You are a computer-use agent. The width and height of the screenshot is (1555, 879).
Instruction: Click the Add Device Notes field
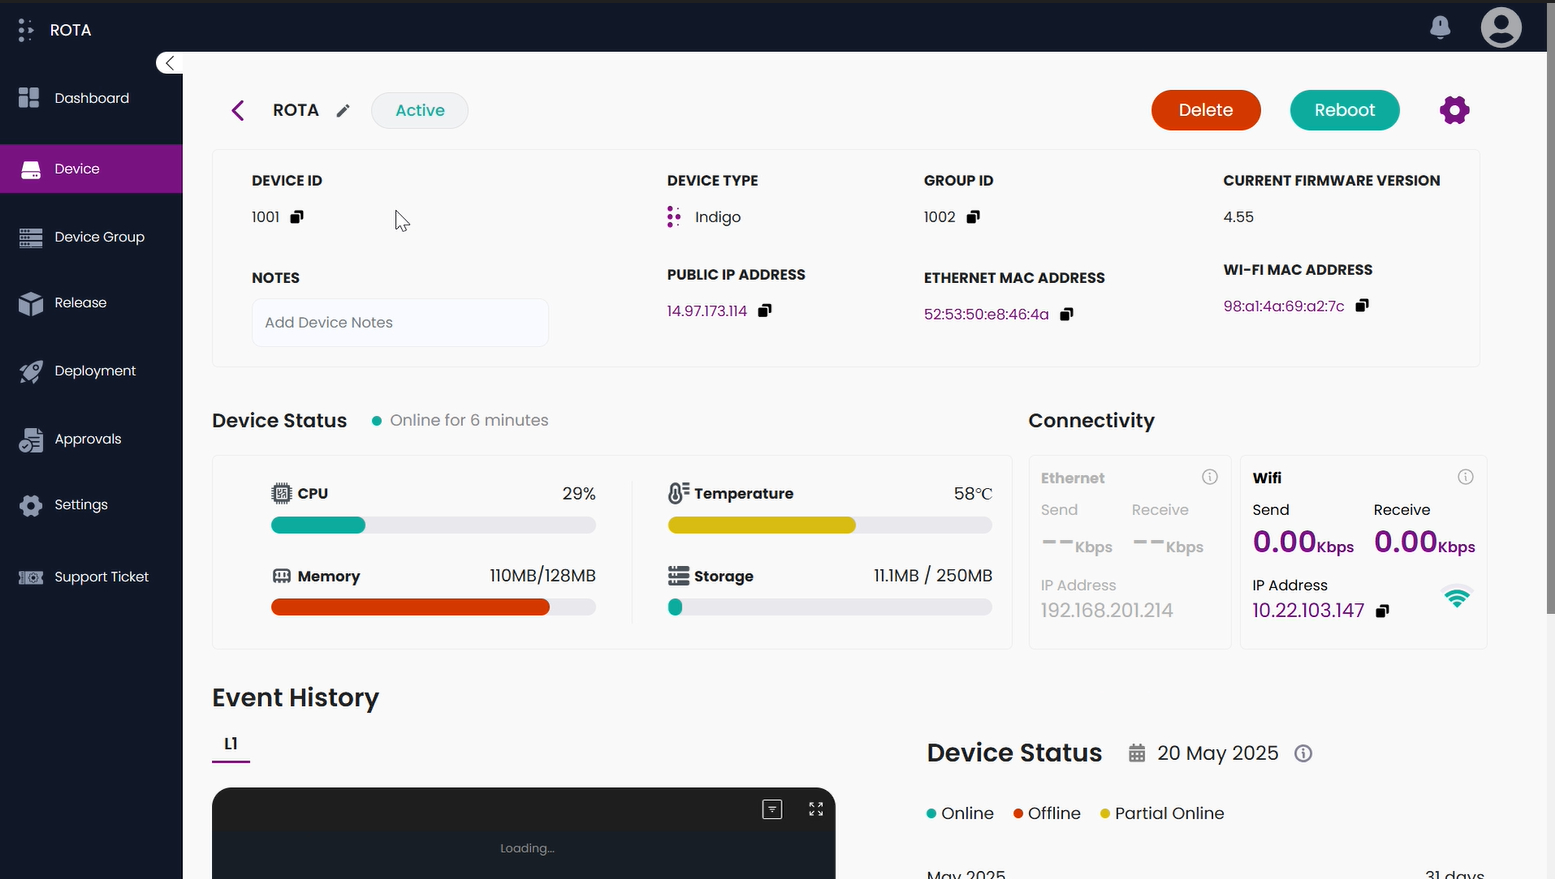point(400,322)
